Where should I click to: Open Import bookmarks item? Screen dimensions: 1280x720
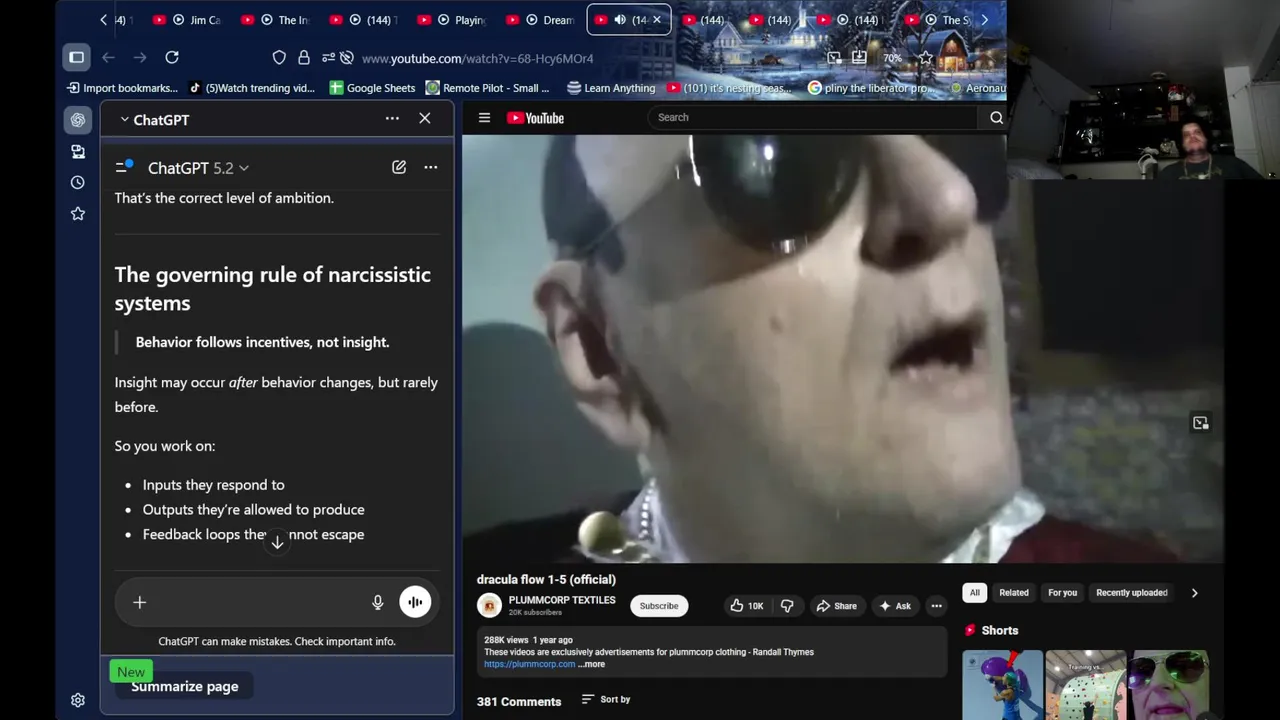pos(122,88)
